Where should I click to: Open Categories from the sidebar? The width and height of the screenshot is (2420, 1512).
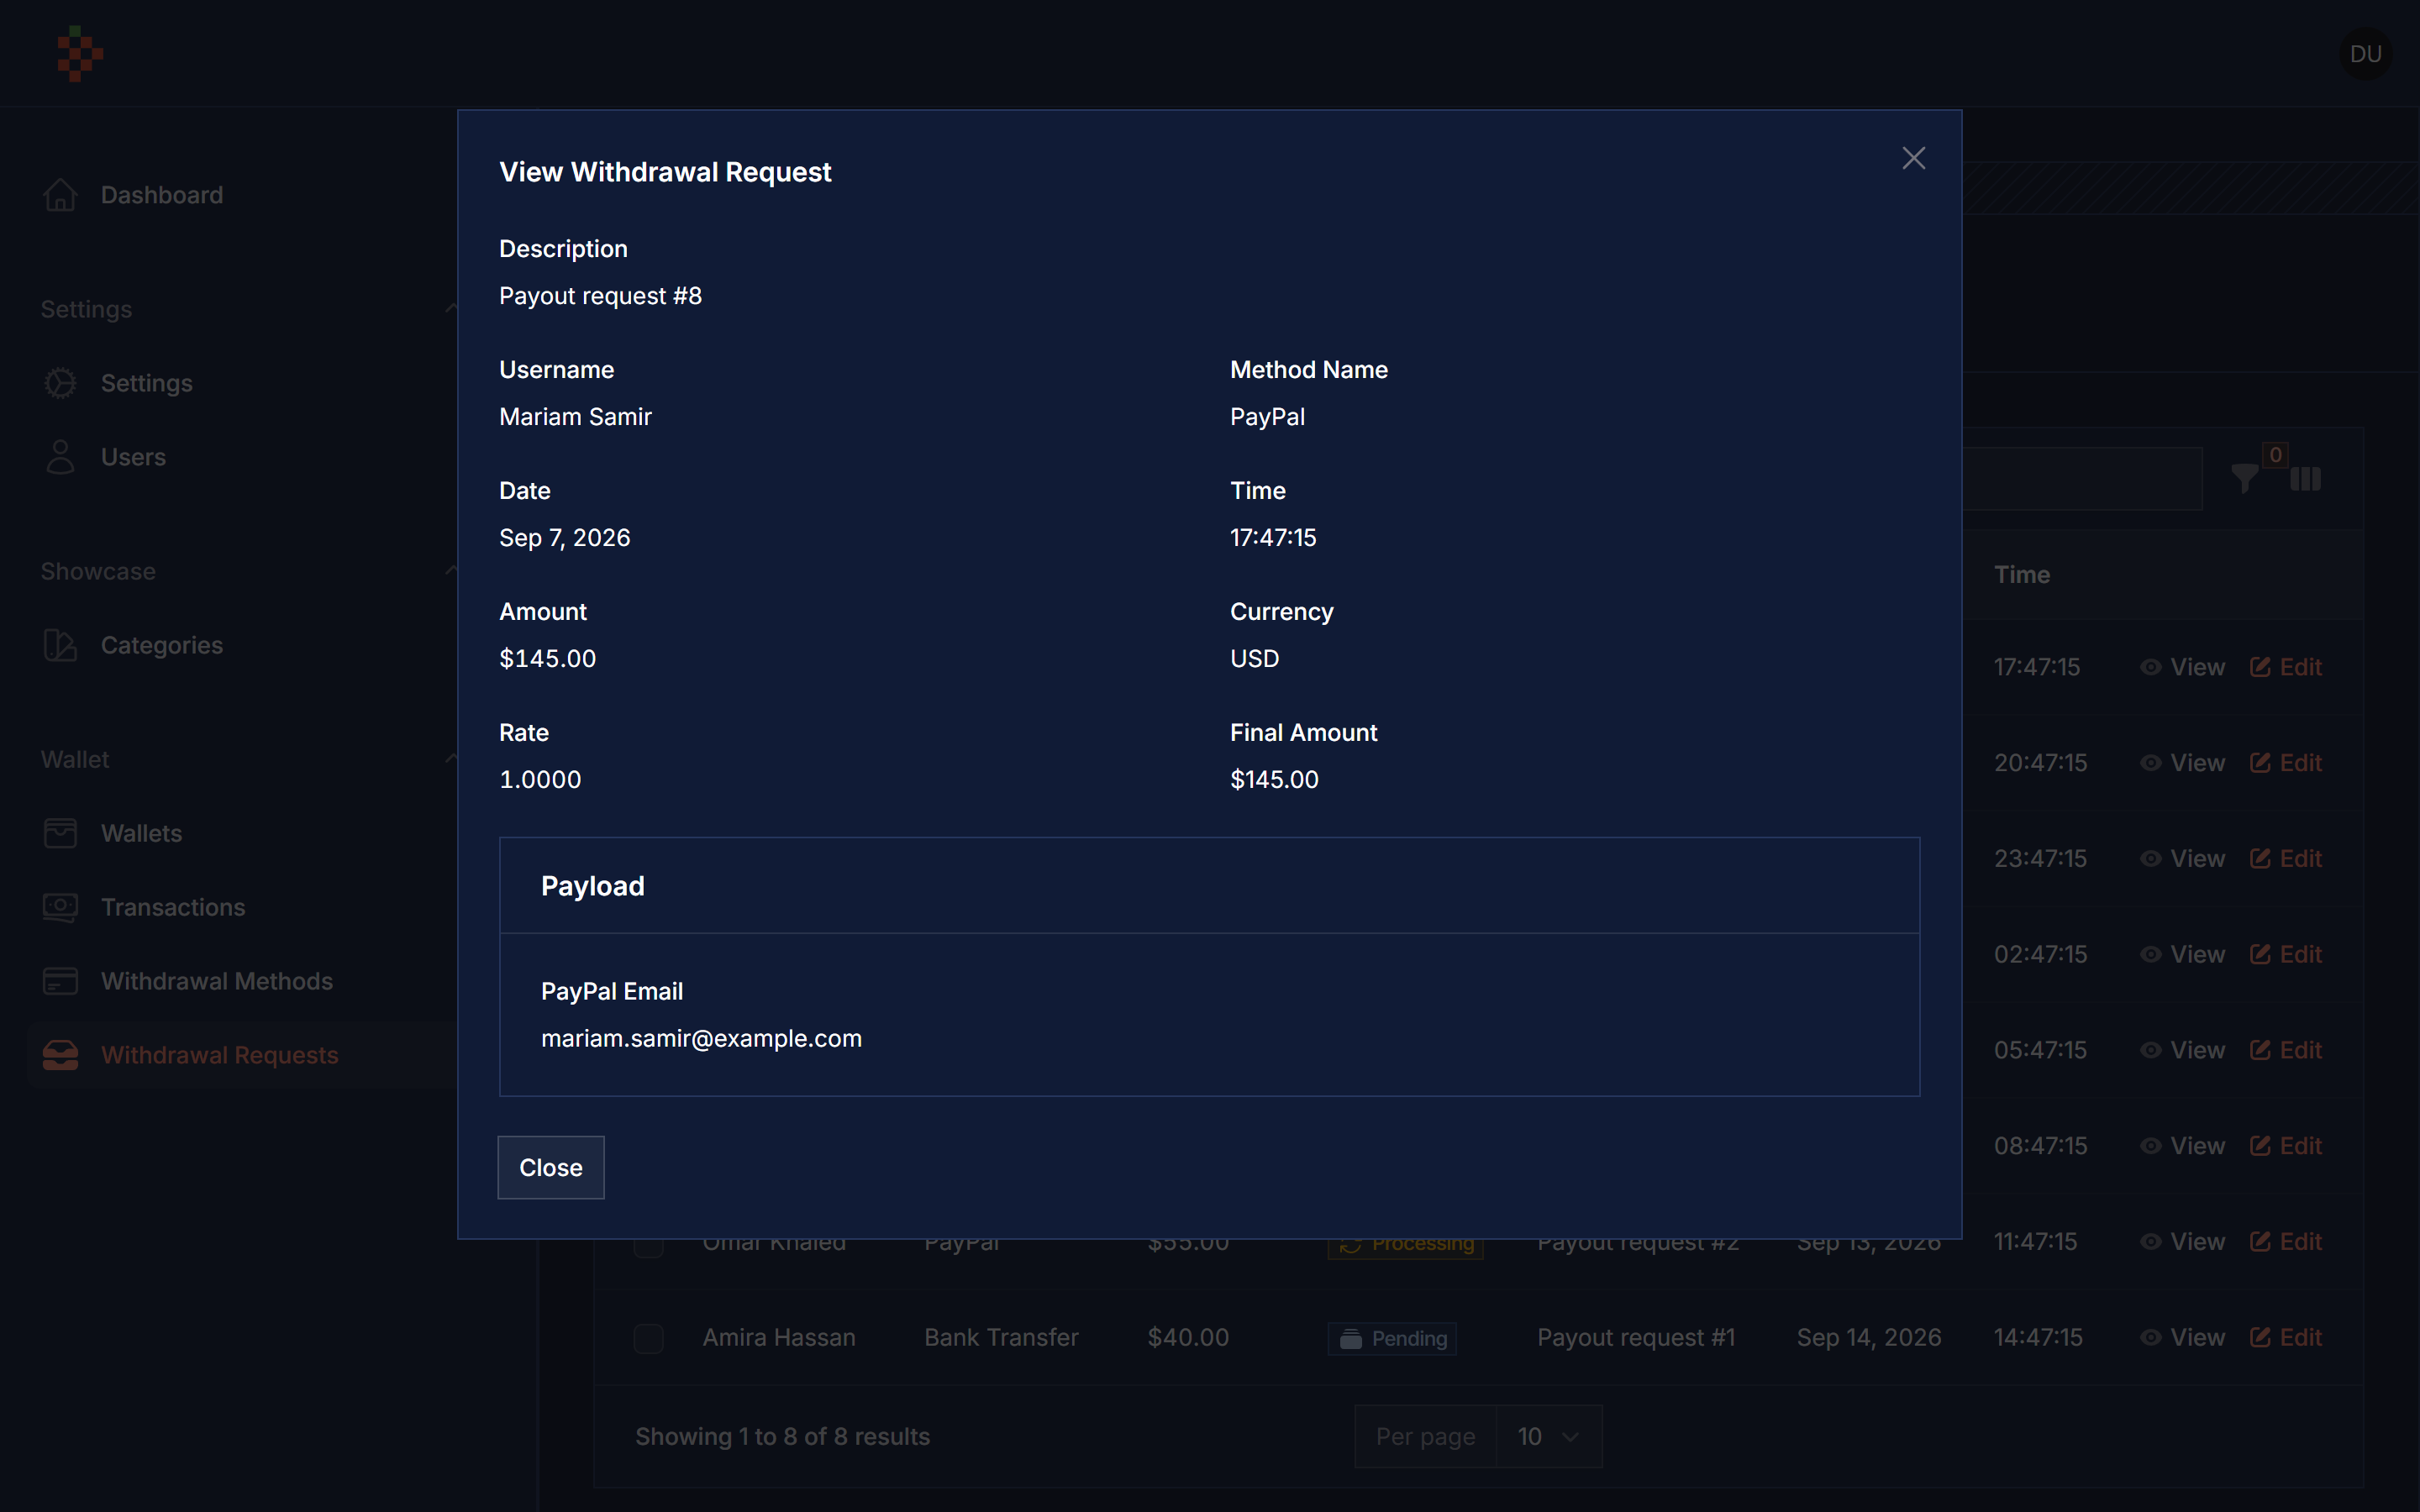point(162,645)
